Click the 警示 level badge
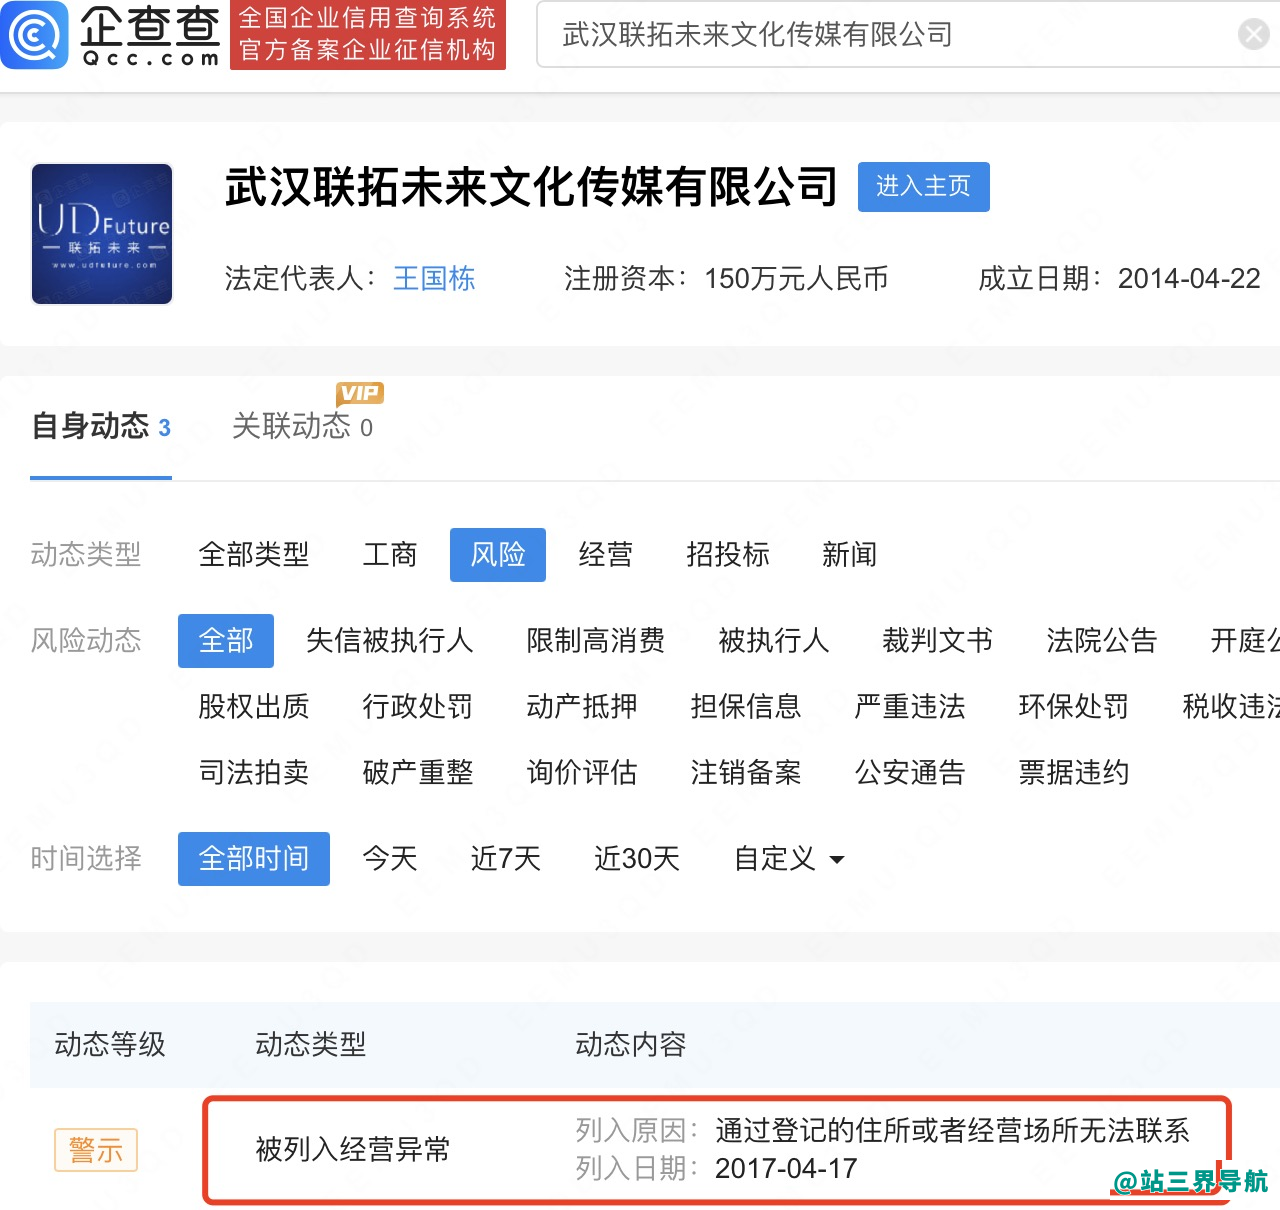 pyautogui.click(x=96, y=1150)
